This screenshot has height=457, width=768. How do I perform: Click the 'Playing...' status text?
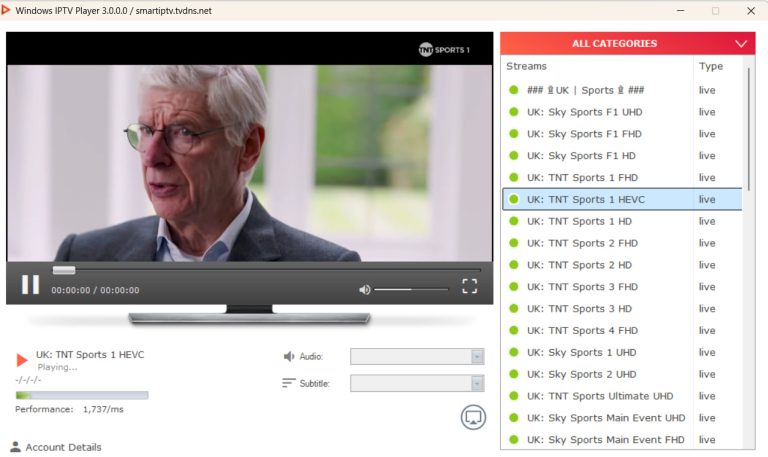tap(57, 367)
